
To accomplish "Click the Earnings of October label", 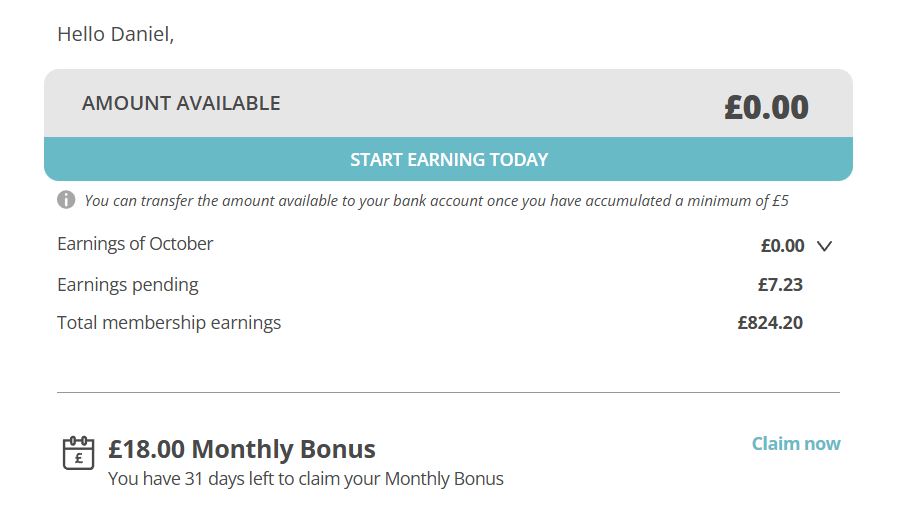I will (135, 244).
